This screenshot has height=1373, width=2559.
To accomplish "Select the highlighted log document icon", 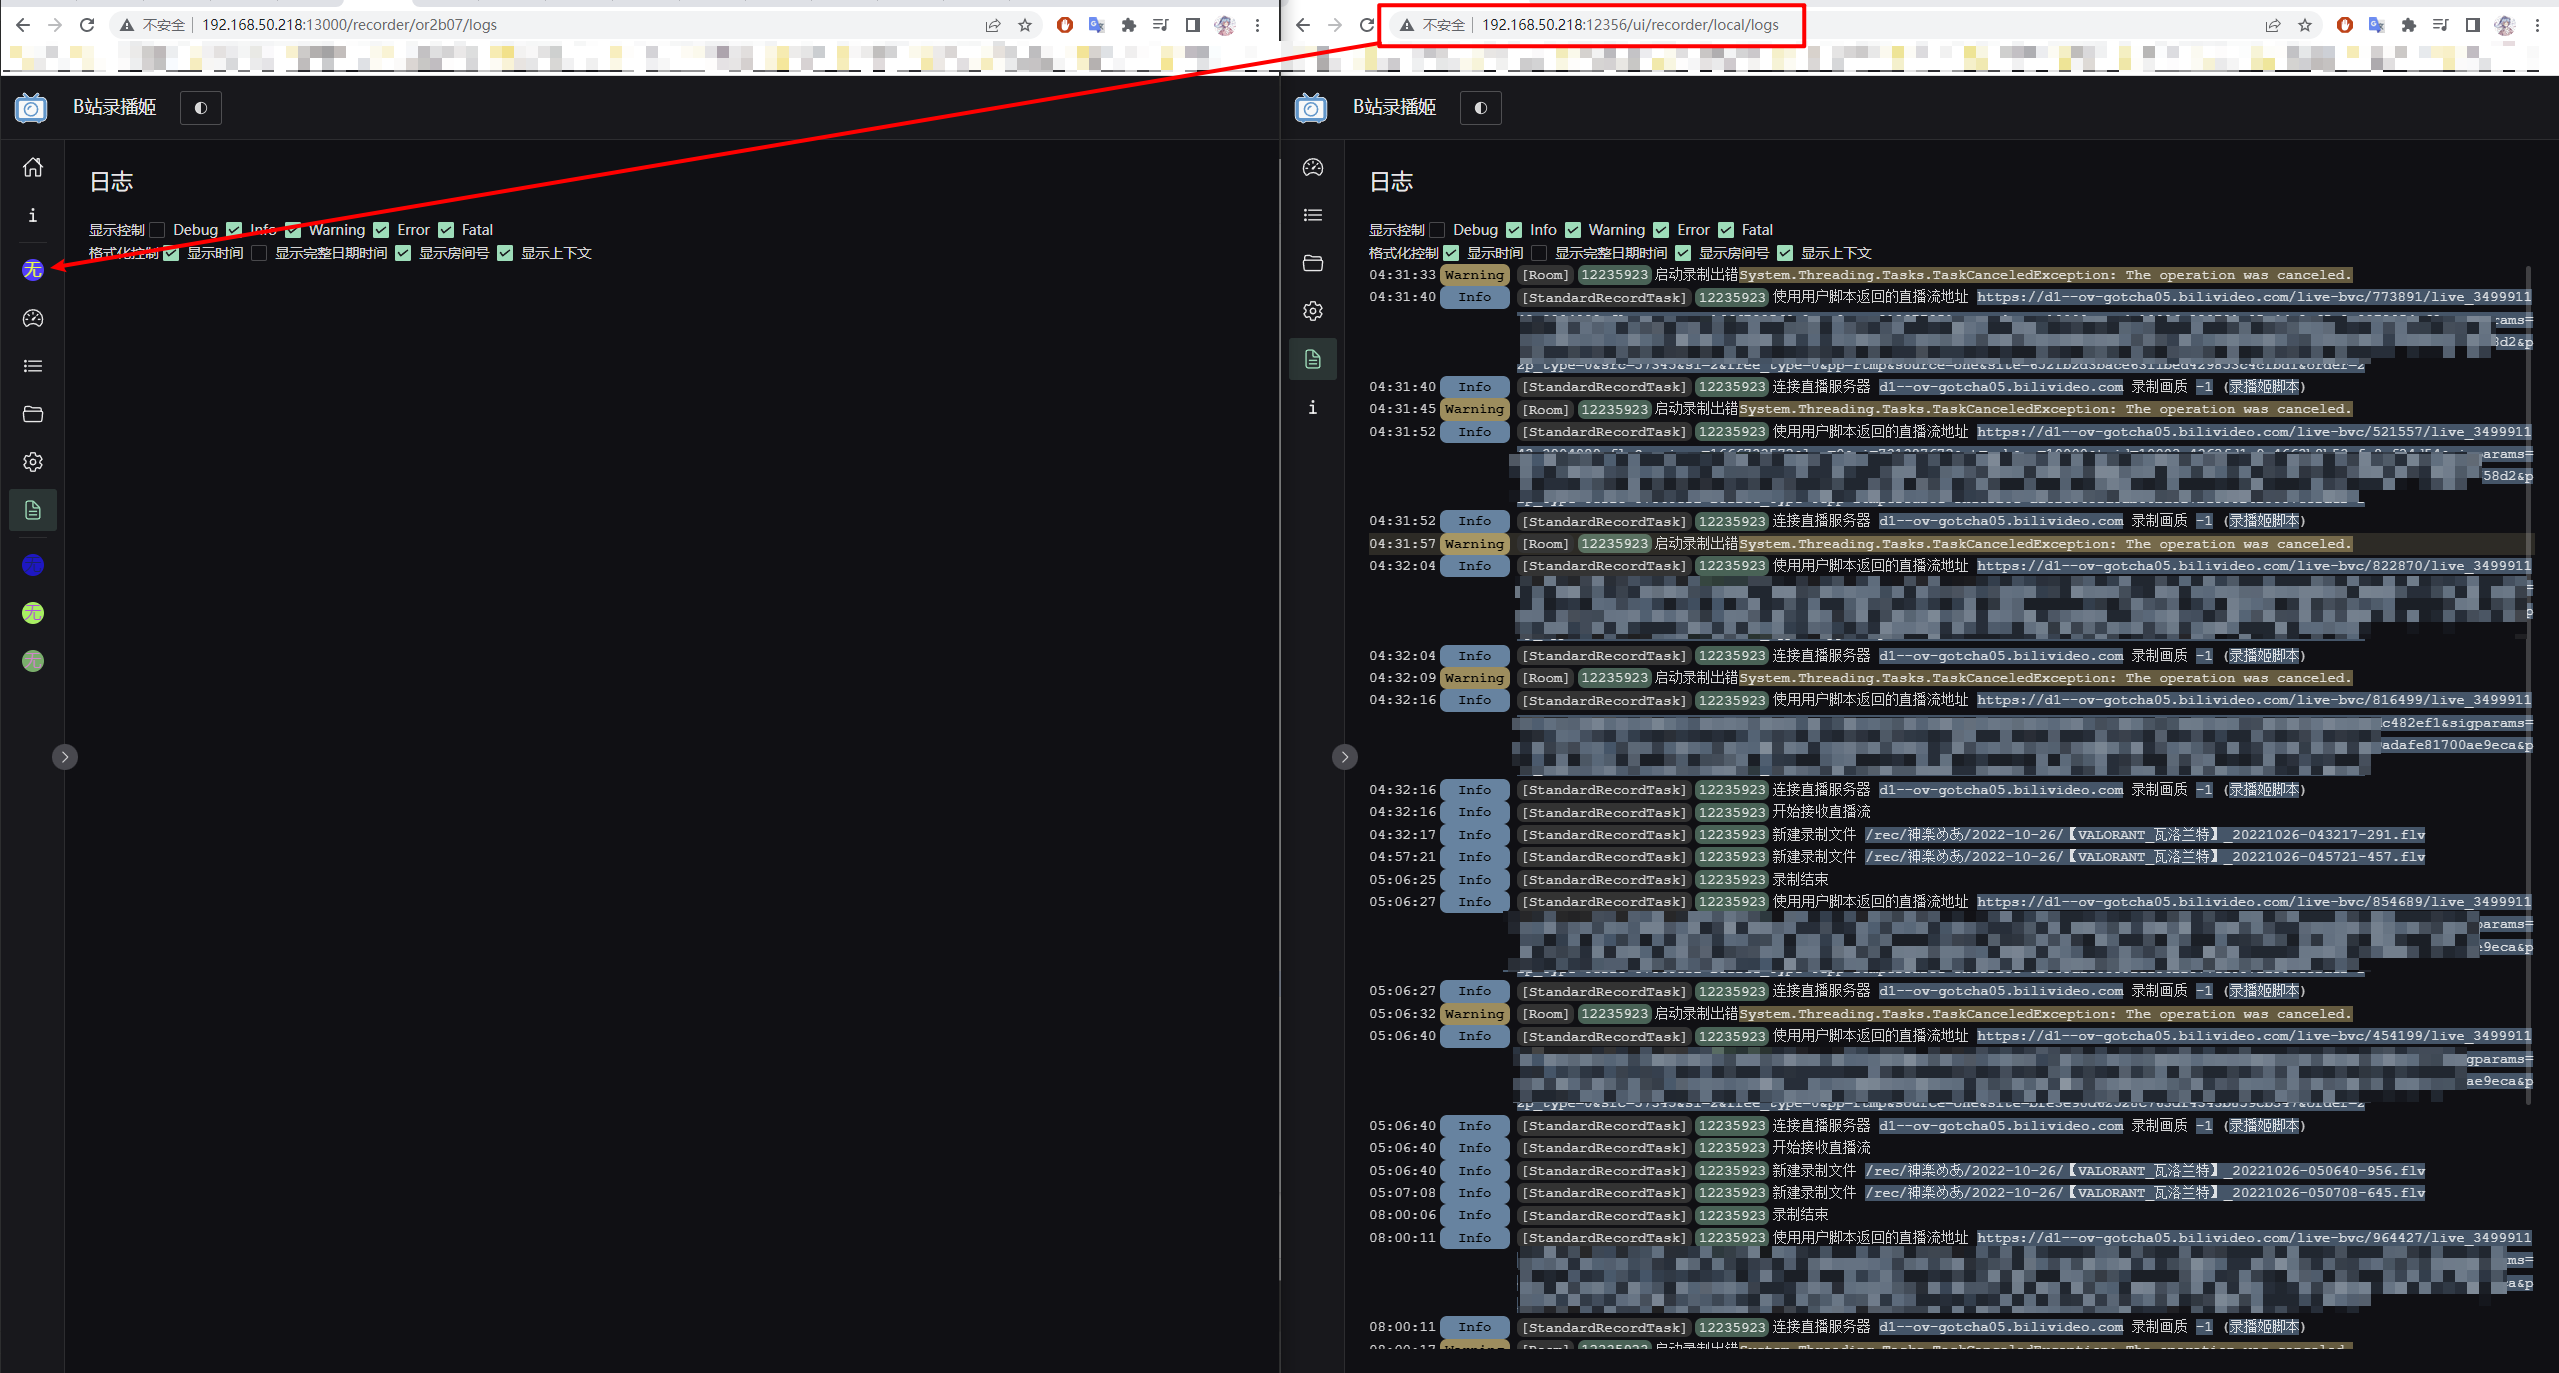I will click(32, 510).
